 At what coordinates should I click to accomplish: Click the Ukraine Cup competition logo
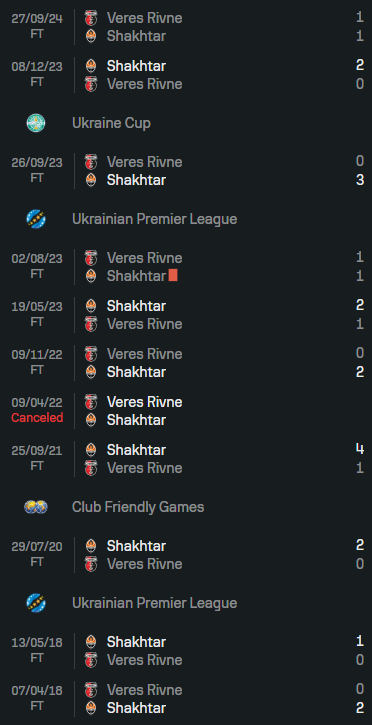pos(36,123)
